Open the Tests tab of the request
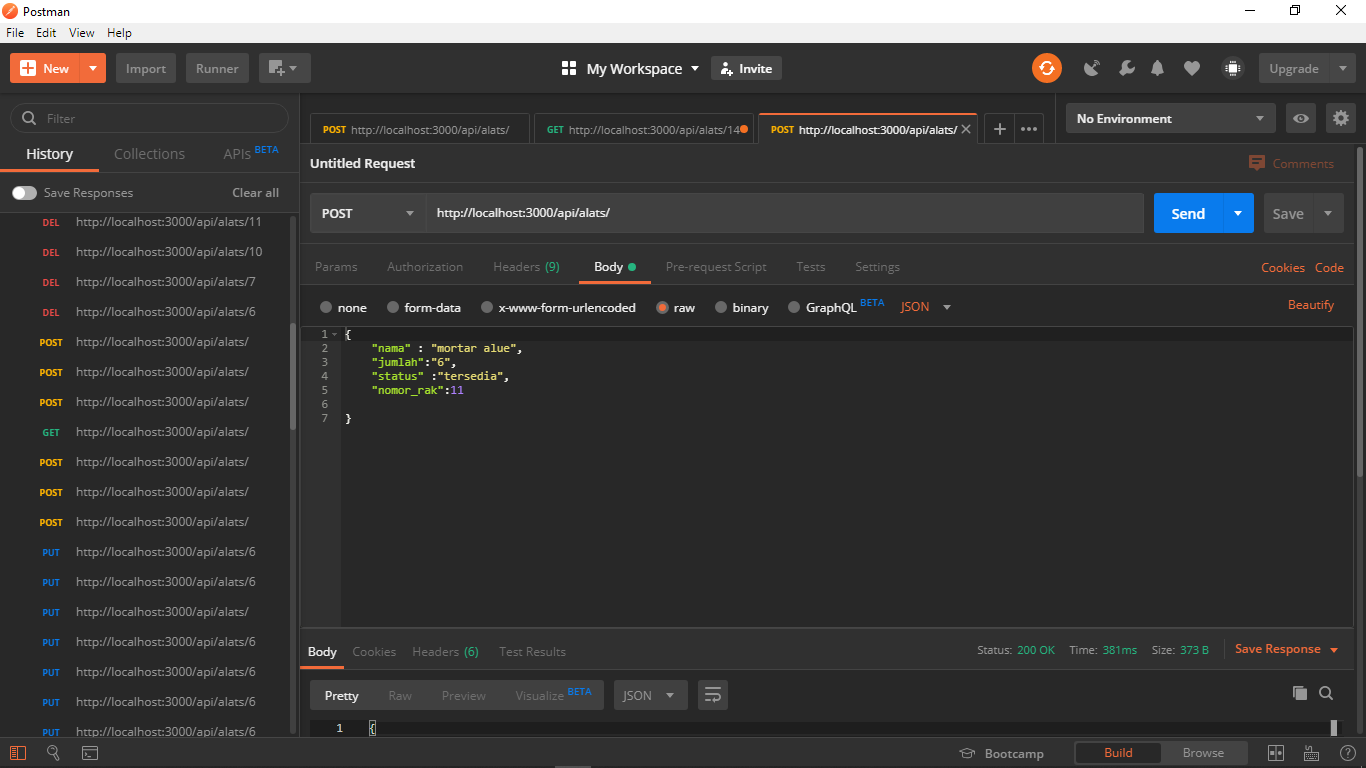 coord(810,267)
